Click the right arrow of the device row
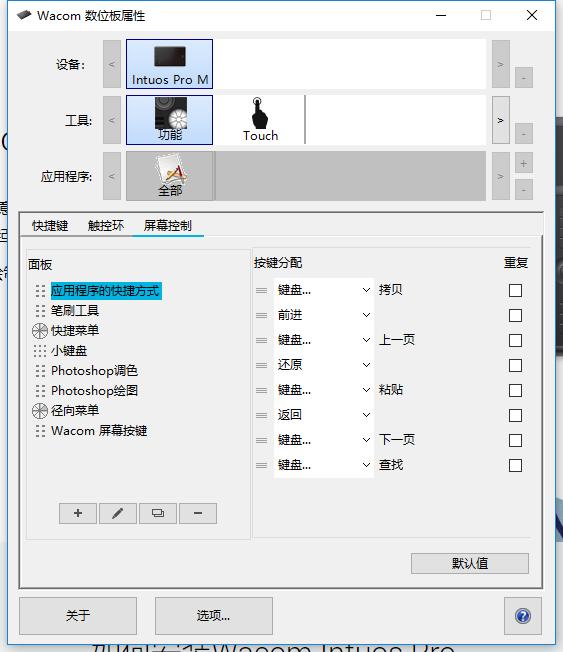563x652 pixels. (501, 64)
